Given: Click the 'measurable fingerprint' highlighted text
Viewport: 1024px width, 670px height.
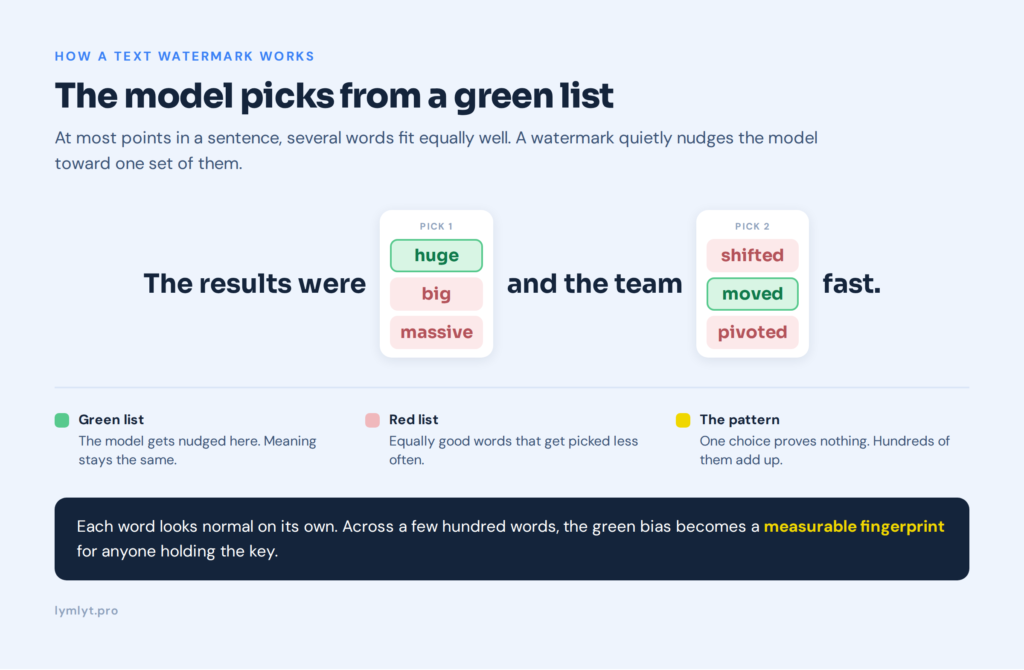Looking at the screenshot, I should (854, 526).
